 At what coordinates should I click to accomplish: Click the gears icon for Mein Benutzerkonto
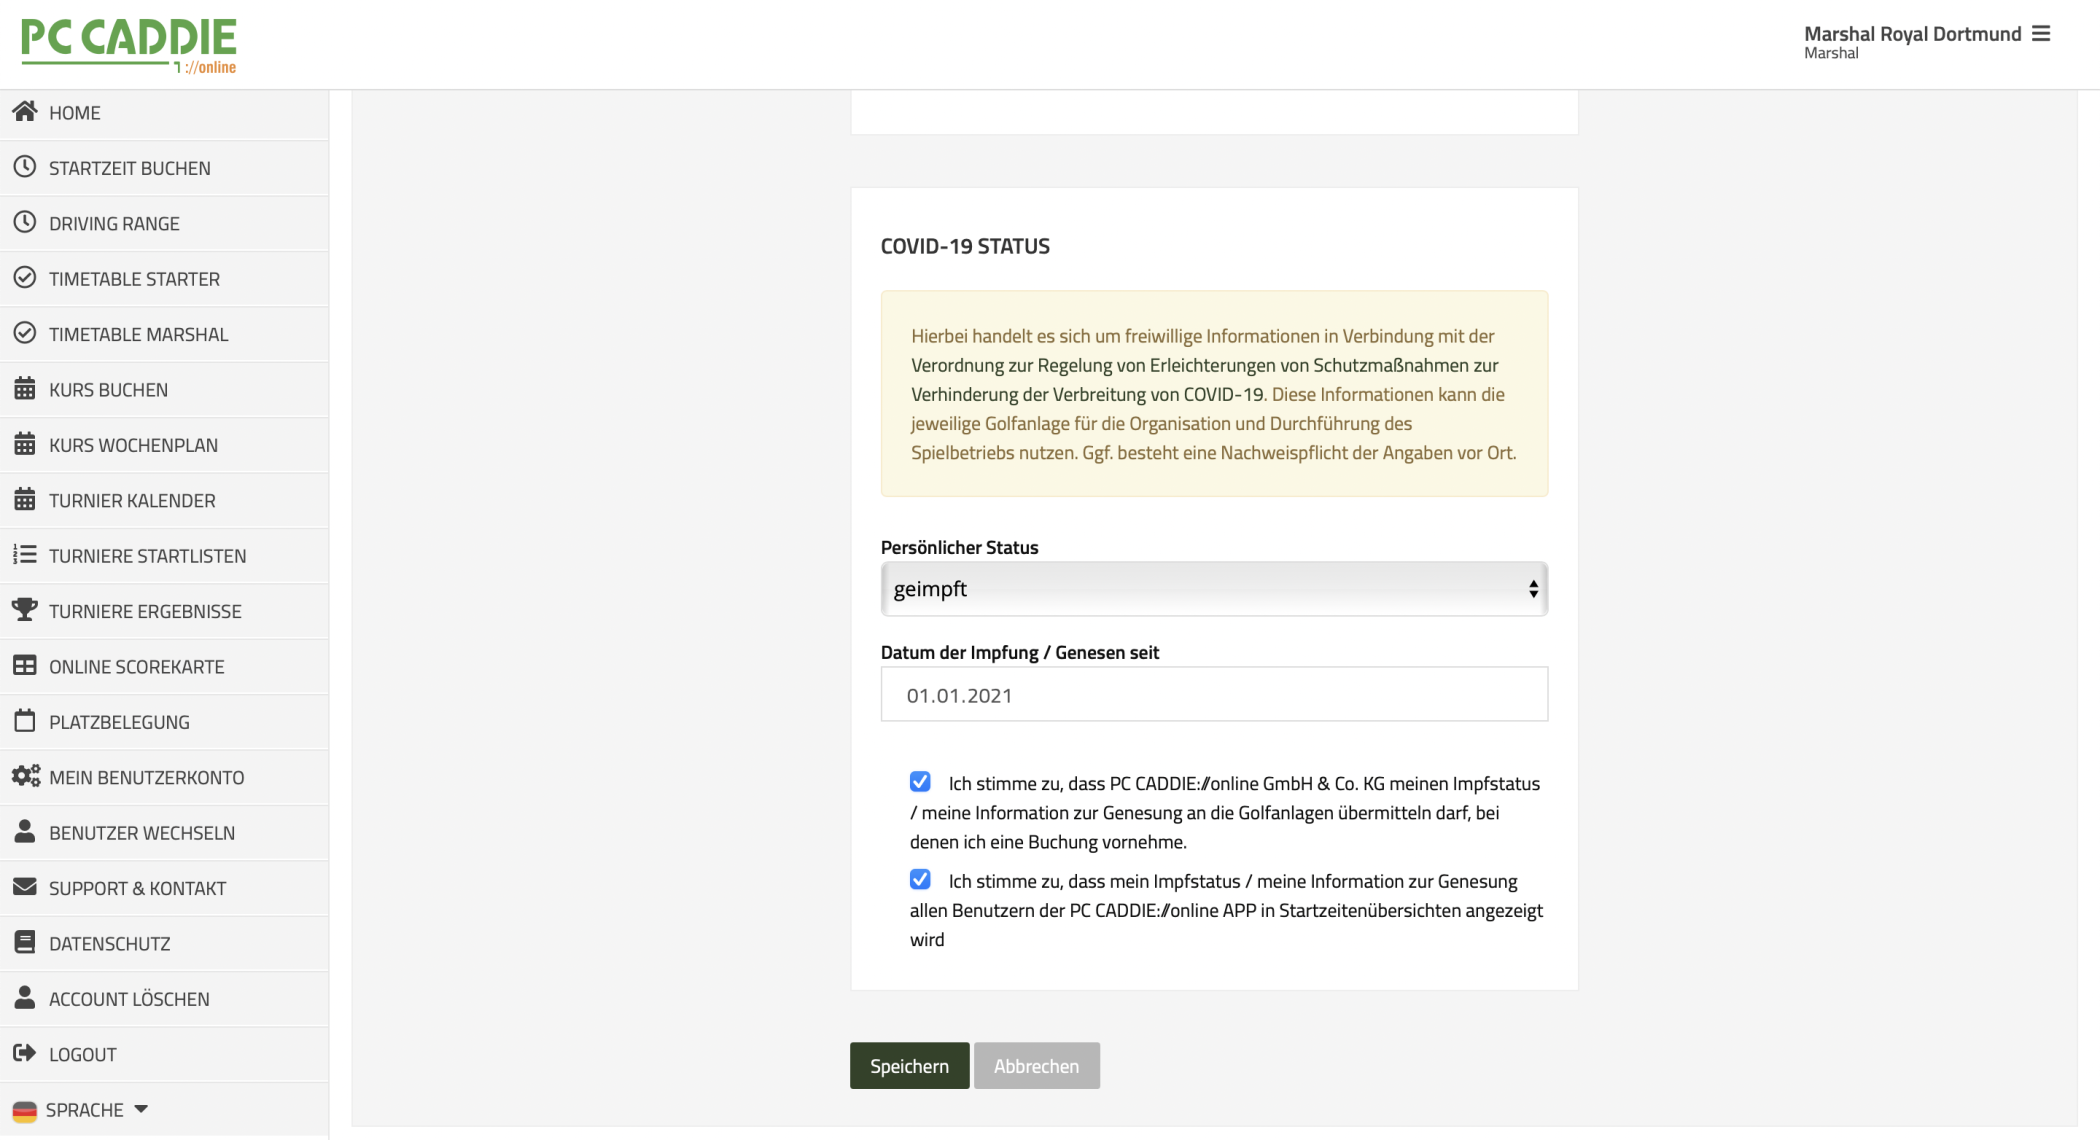pos(25,776)
